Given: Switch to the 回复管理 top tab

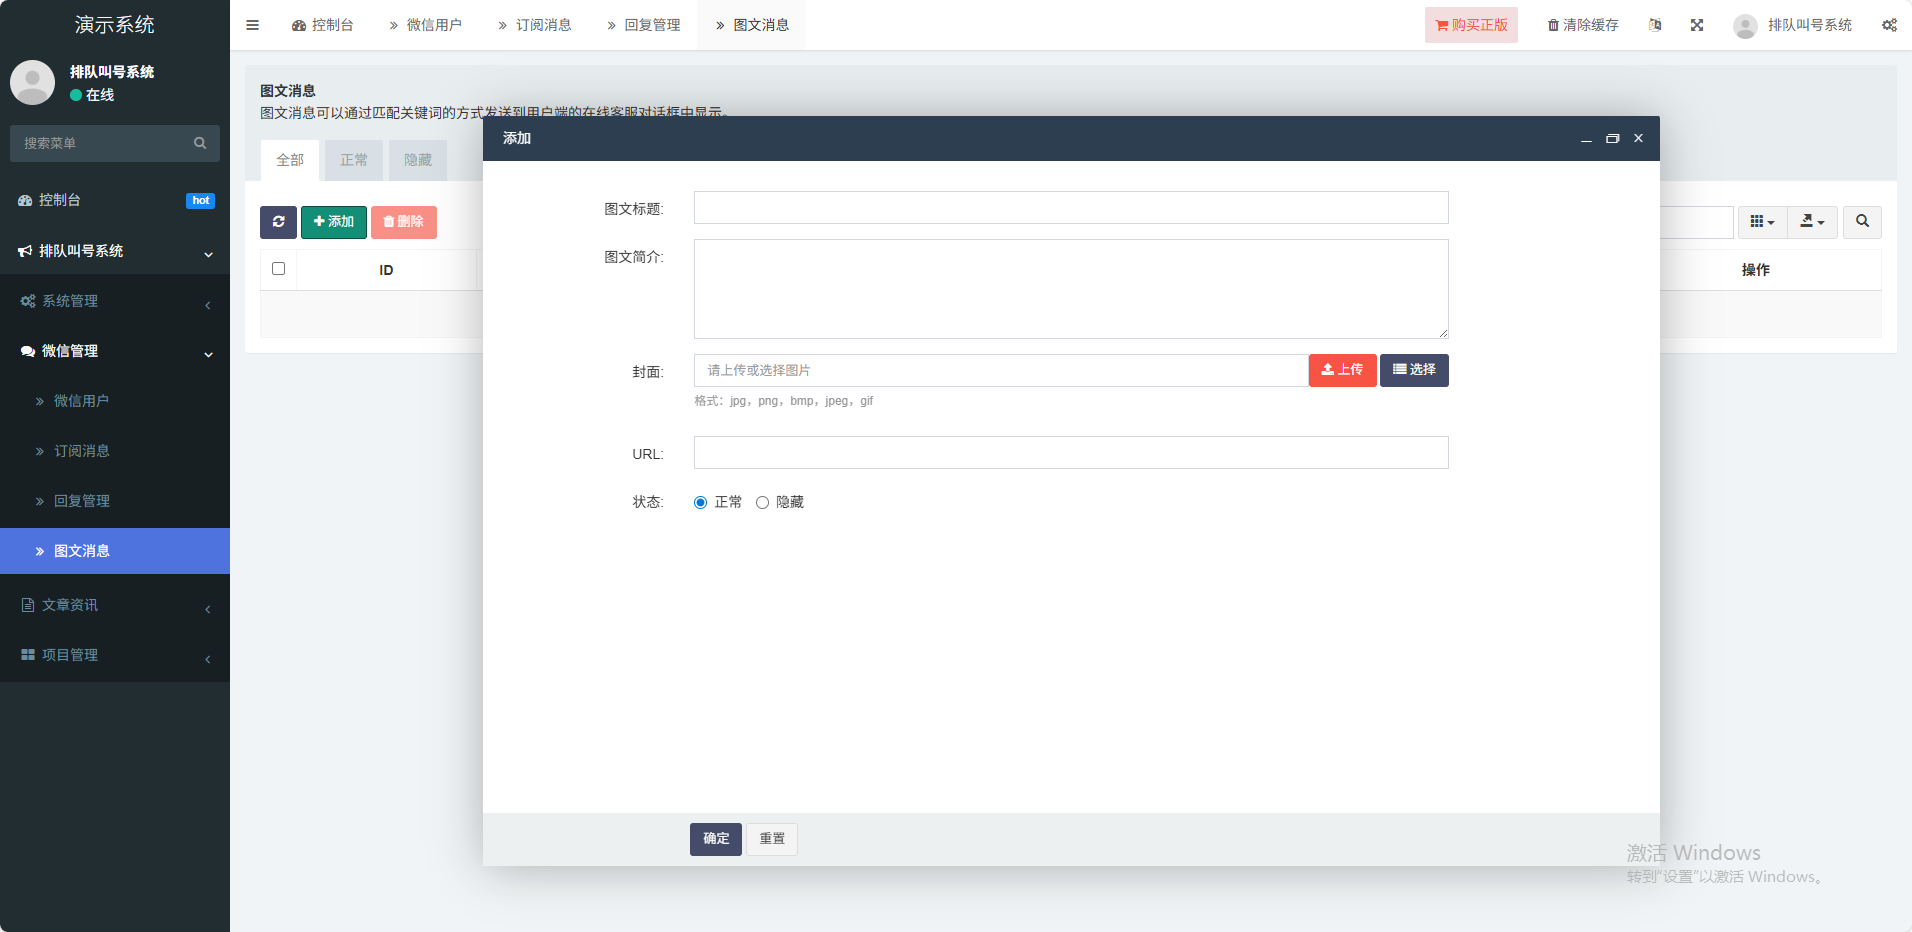Looking at the screenshot, I should pos(643,25).
